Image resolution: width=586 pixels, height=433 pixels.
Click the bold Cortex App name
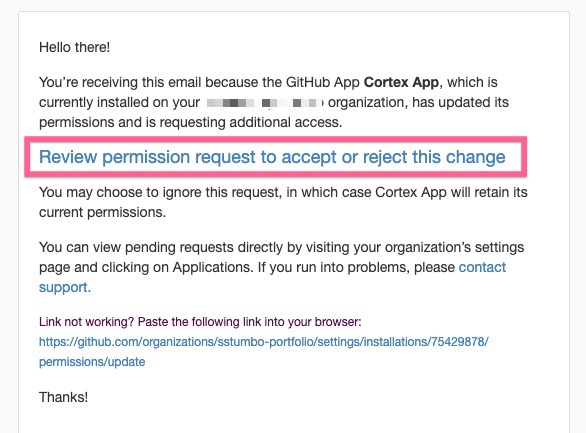tap(401, 82)
